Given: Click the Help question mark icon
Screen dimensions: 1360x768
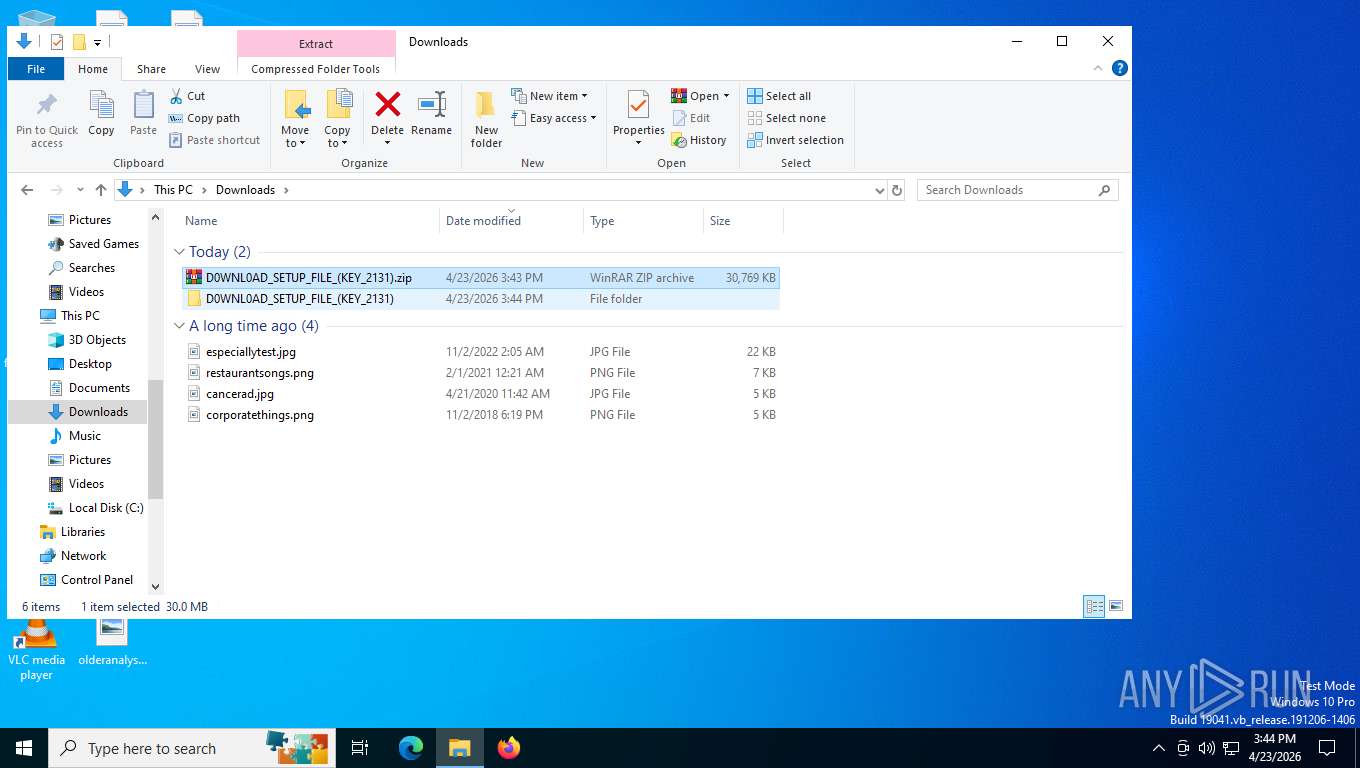Looking at the screenshot, I should (1120, 68).
